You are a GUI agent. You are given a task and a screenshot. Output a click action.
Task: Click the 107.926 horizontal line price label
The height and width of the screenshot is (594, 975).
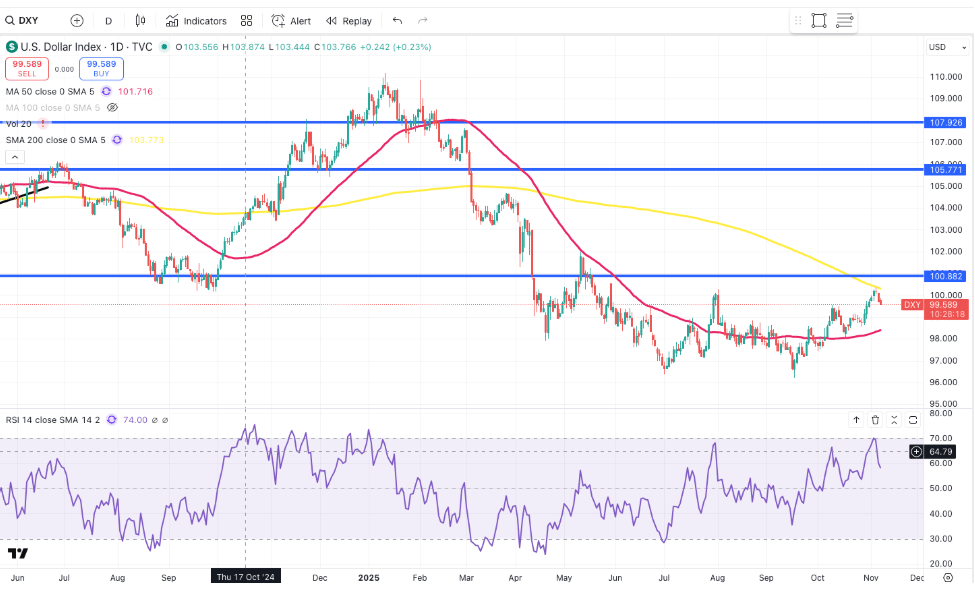tap(945, 123)
